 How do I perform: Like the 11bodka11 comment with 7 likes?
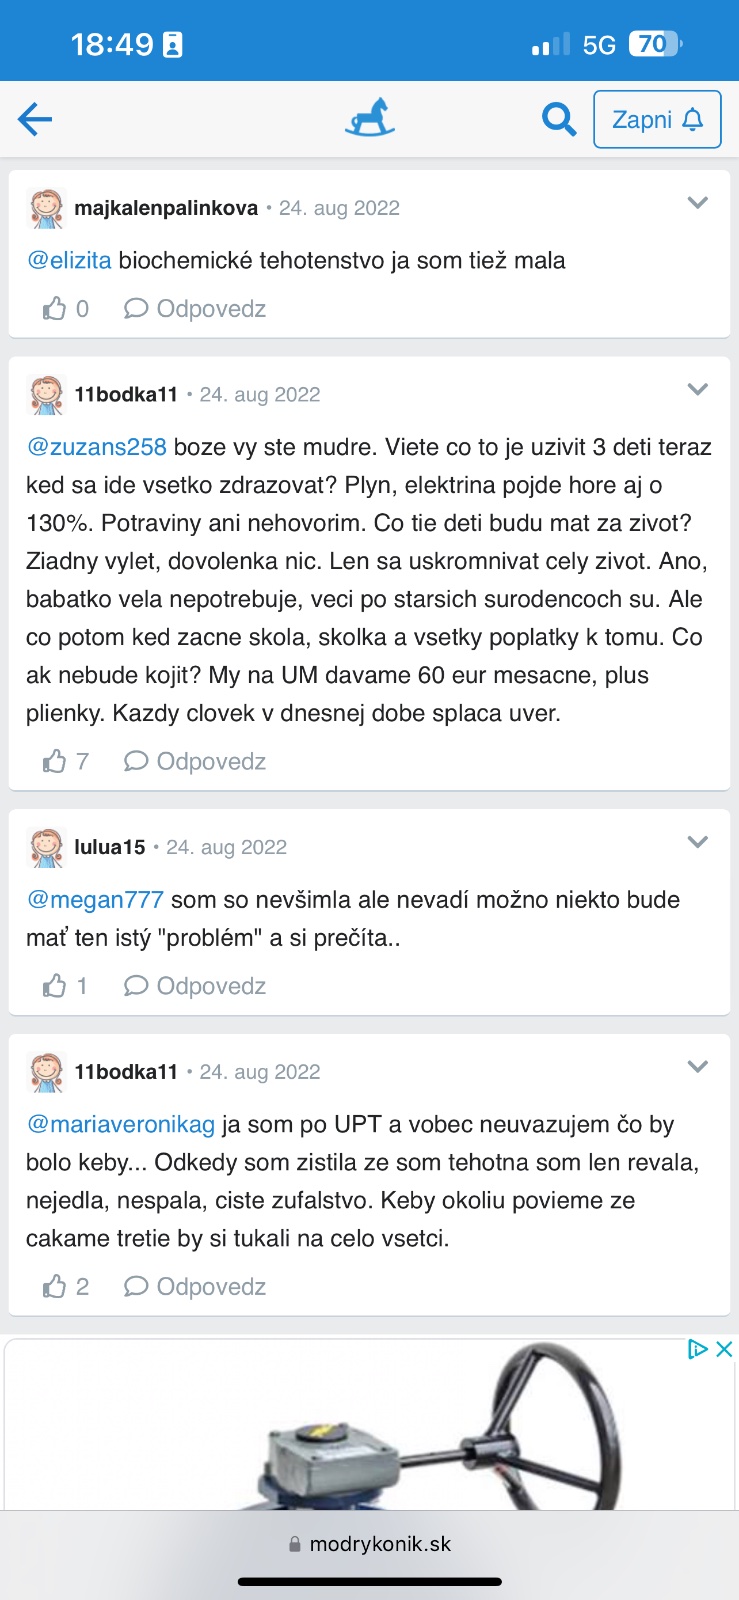tap(55, 762)
